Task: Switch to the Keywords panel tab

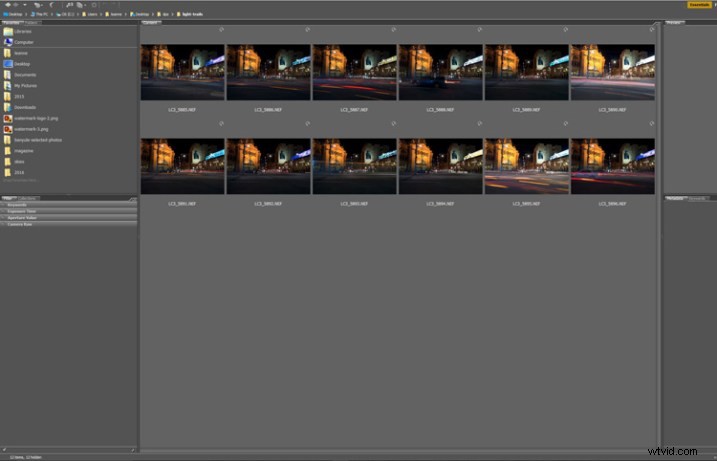Action: click(697, 198)
